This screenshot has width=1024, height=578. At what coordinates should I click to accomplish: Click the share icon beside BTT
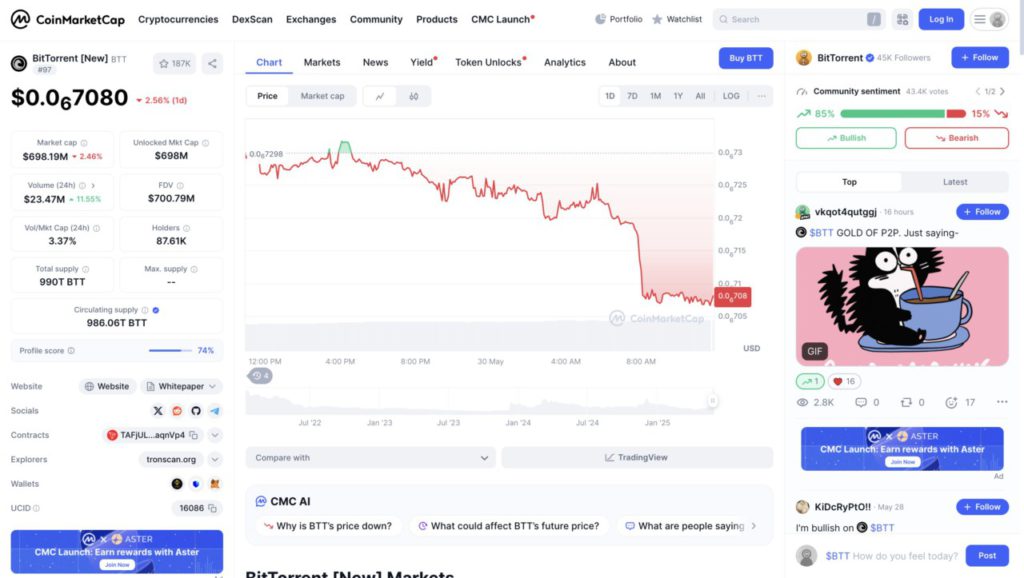pyautogui.click(x=212, y=64)
